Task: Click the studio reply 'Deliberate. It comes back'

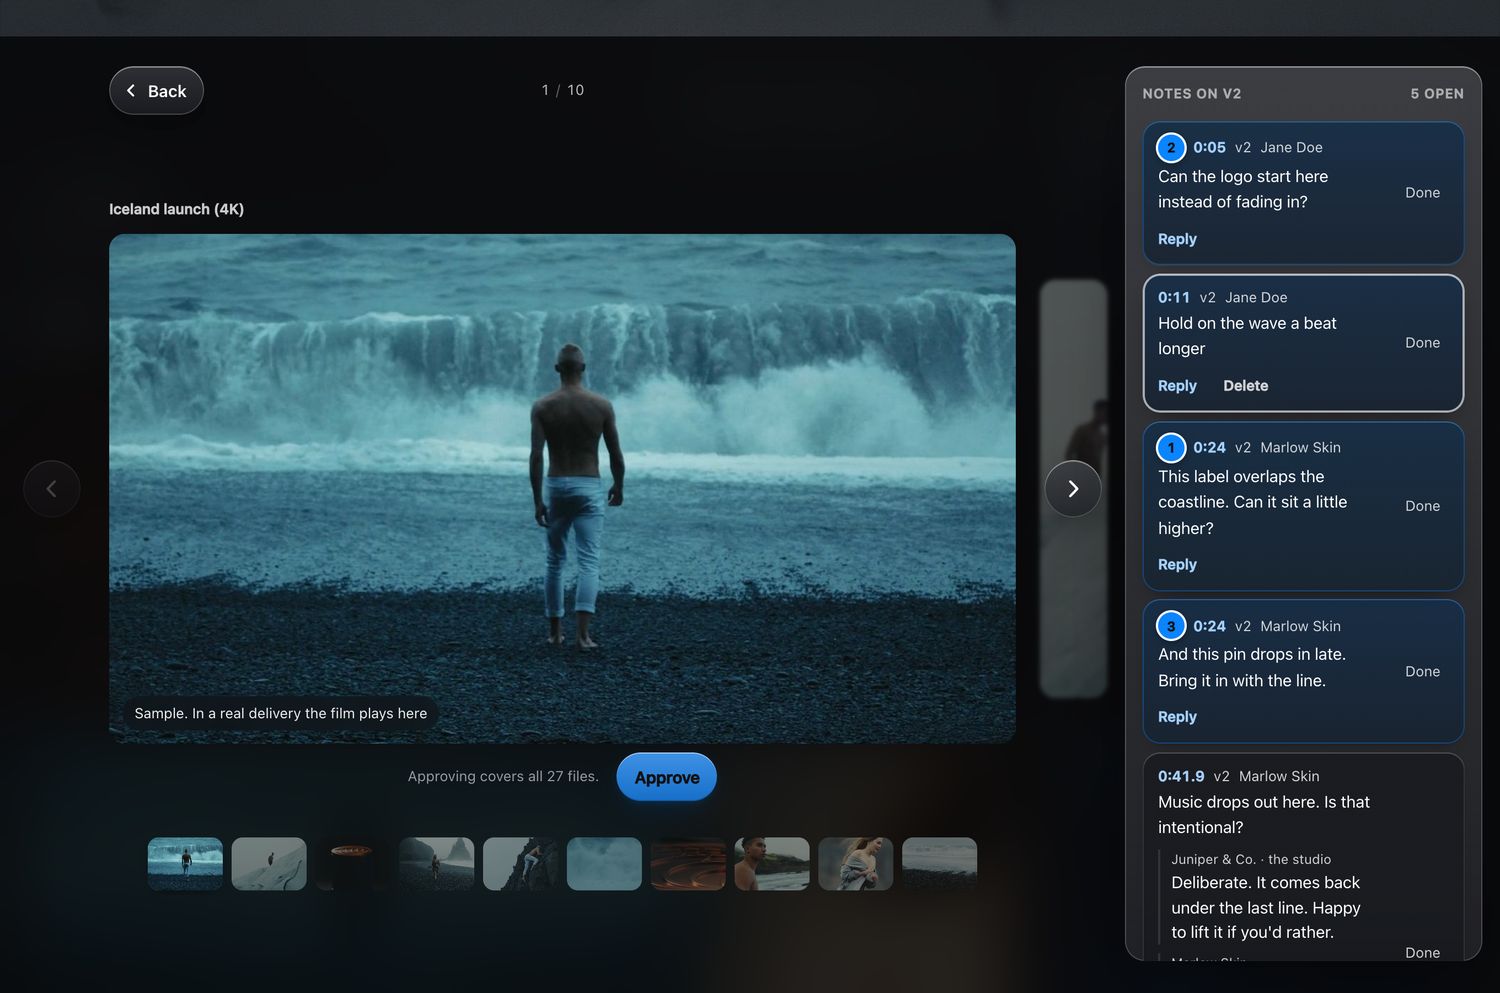Action: click(1266, 908)
